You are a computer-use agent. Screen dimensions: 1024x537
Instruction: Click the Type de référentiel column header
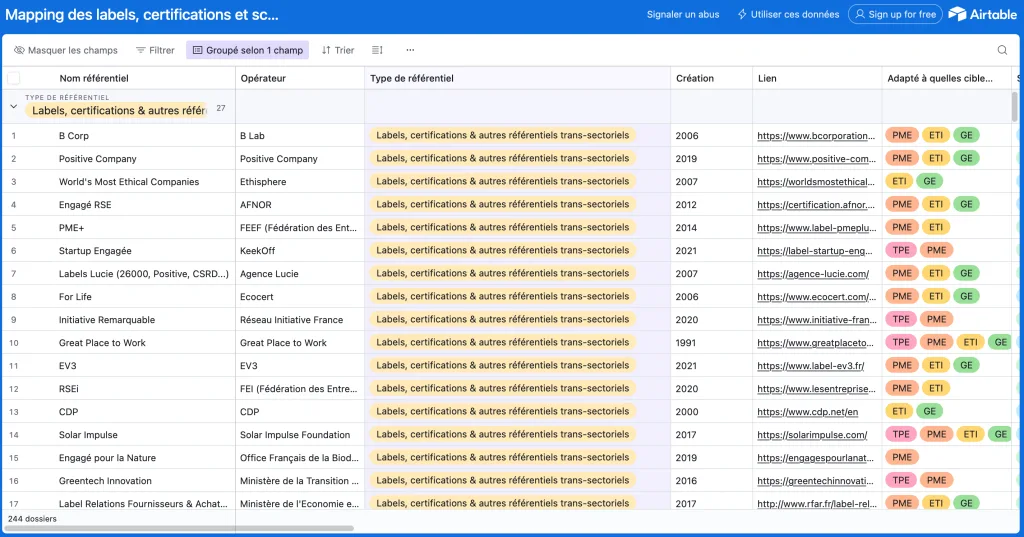[x=412, y=78]
